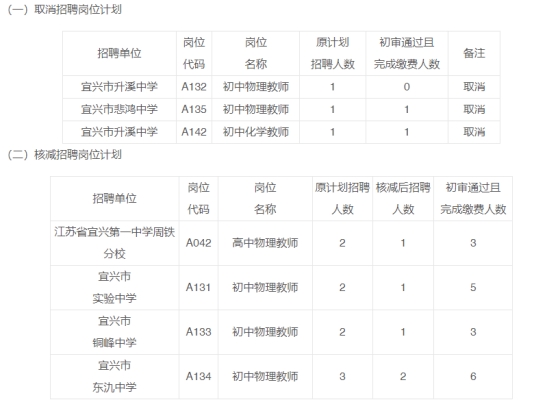Image resolution: width=535 pixels, height=402 pixels.
Task: Click the 核减后招聘人数 column header
Action: pyautogui.click(x=403, y=198)
